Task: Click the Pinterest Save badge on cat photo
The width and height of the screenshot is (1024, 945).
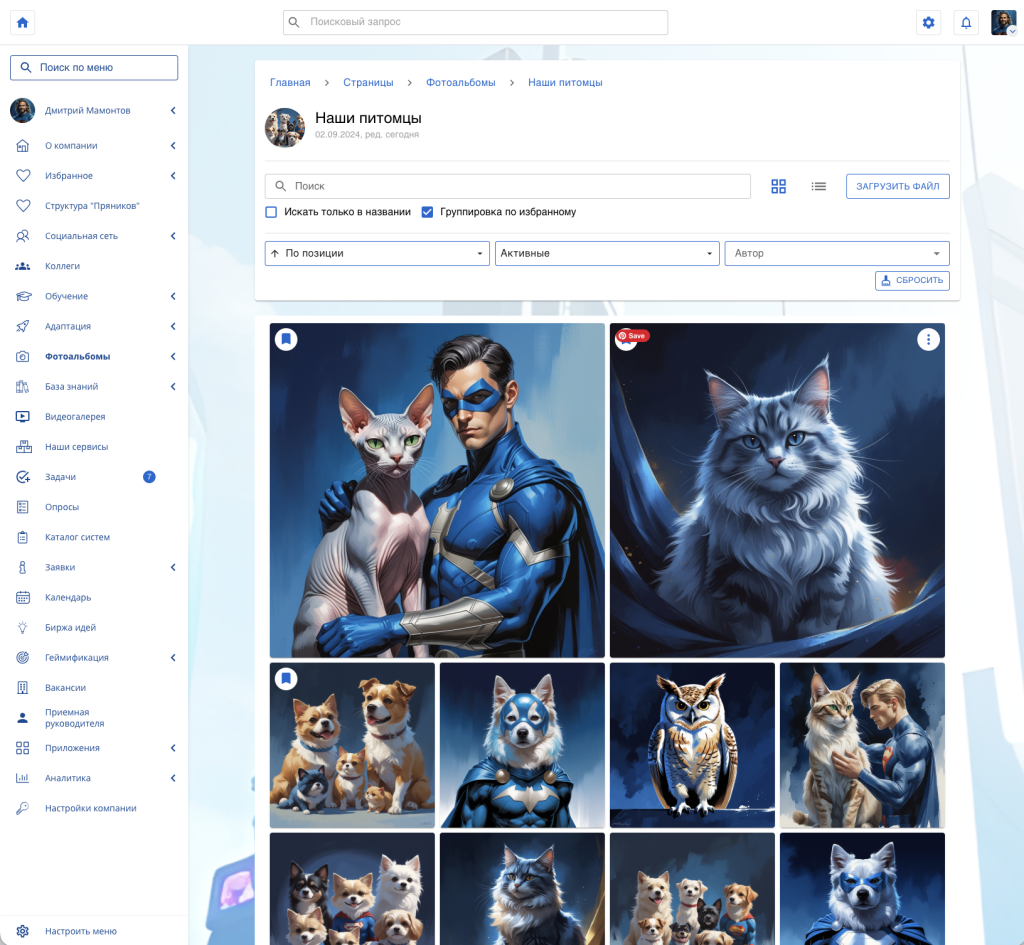Action: click(633, 336)
